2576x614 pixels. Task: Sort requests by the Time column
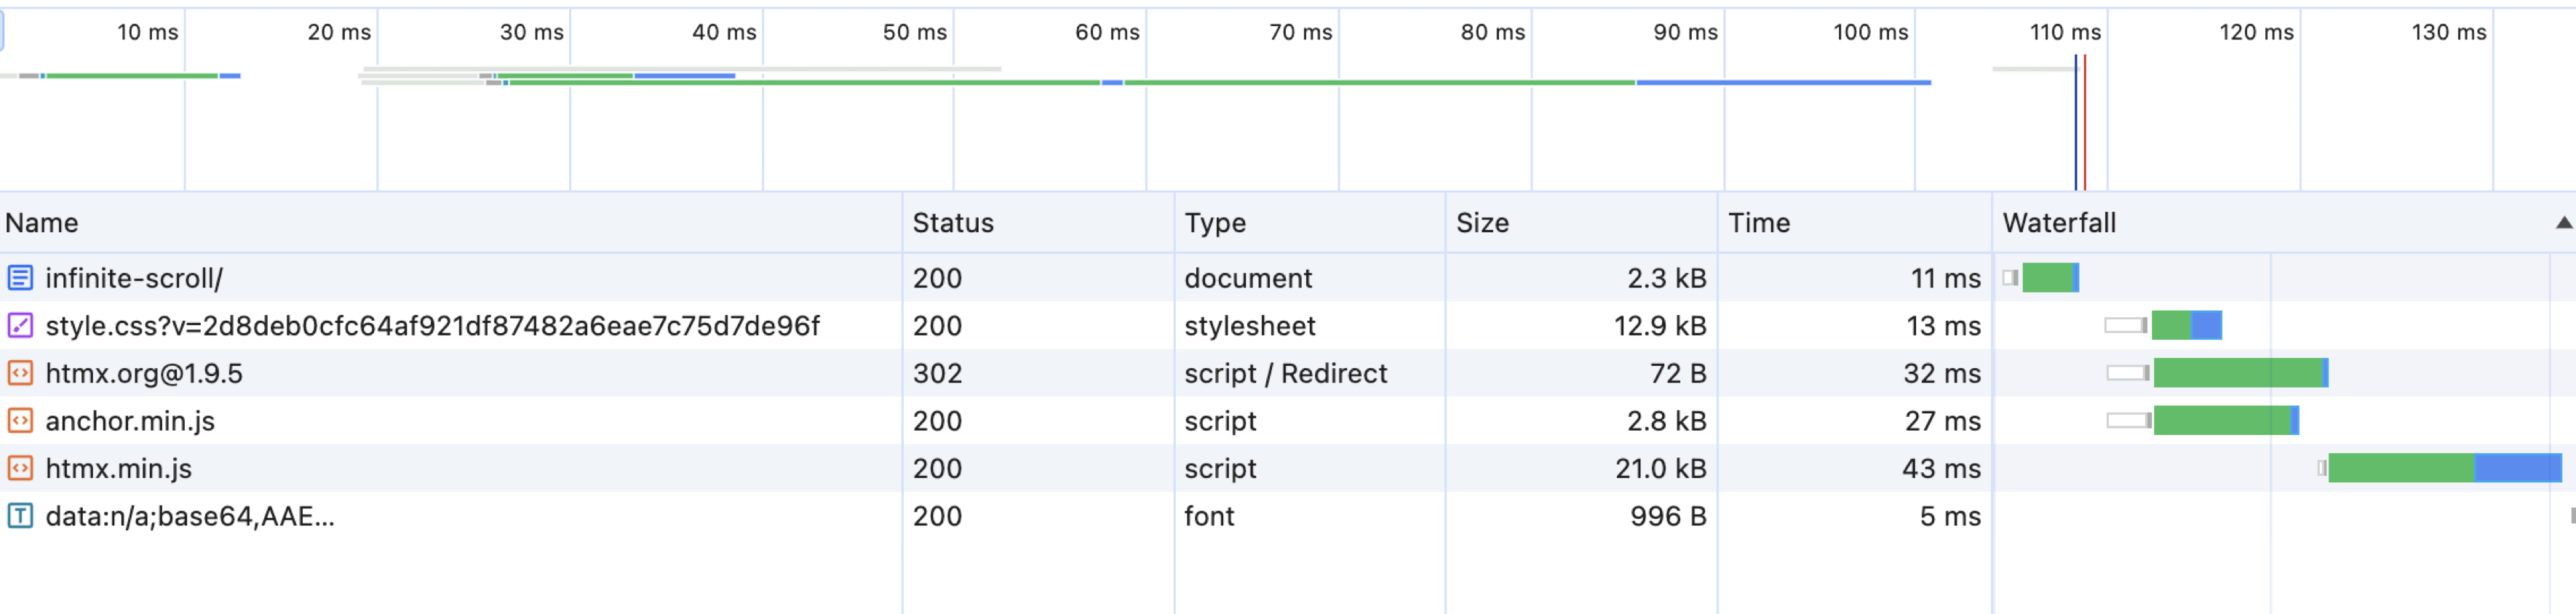tap(1855, 223)
